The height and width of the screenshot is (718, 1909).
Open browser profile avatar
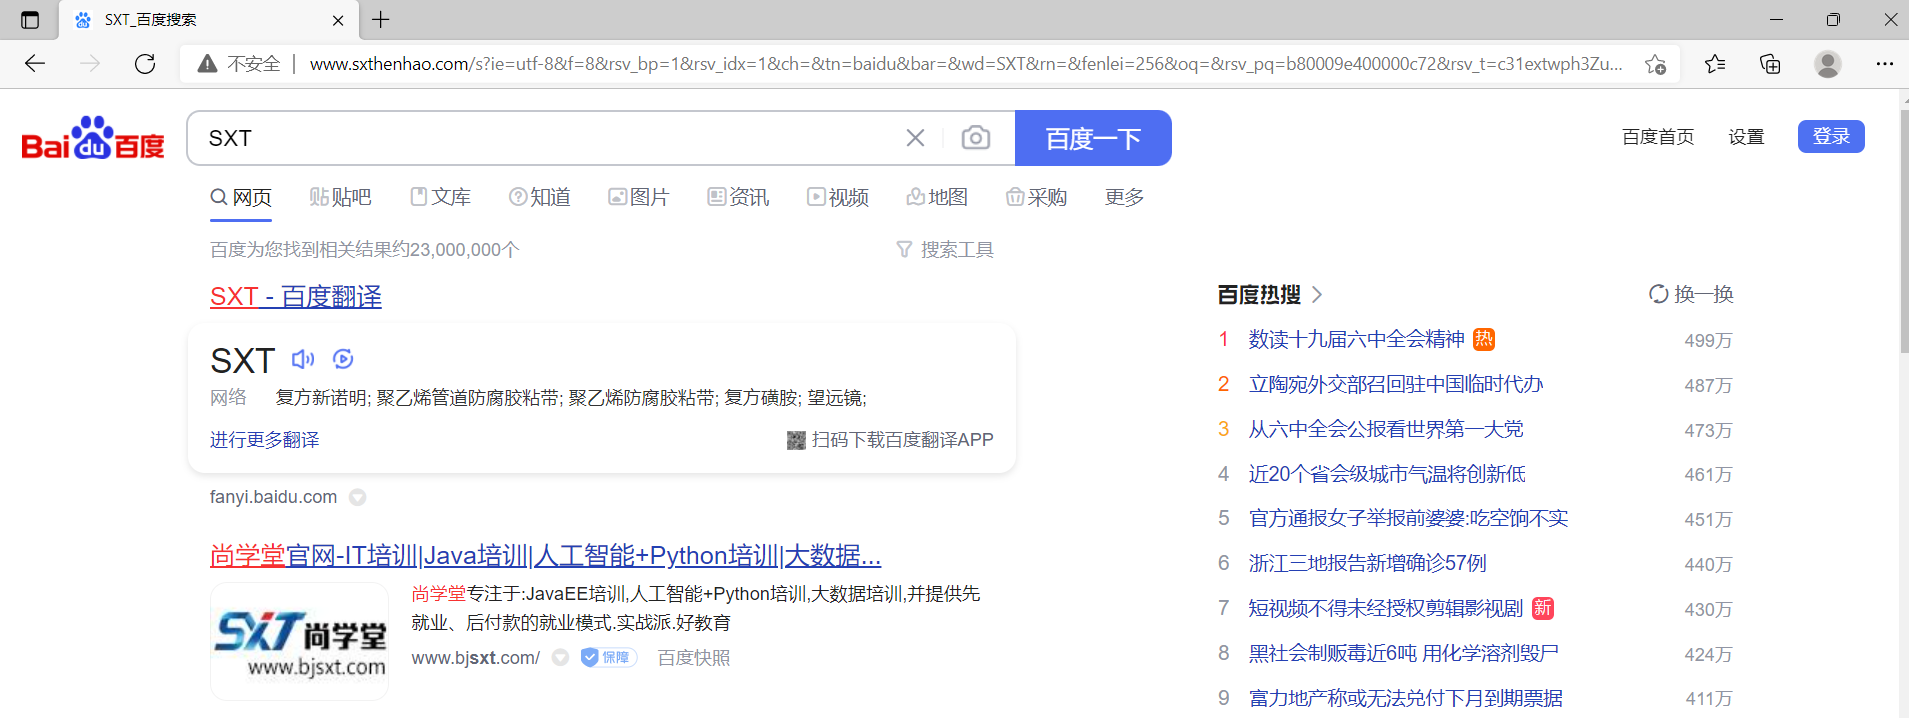[x=1828, y=64]
